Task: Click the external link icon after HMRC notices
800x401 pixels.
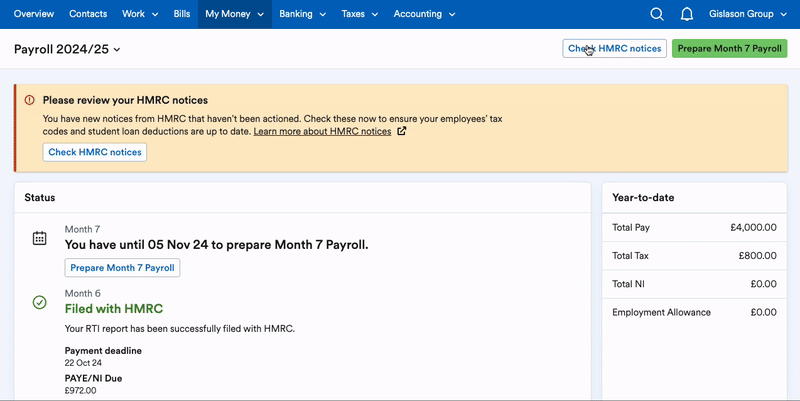Action: click(x=402, y=131)
